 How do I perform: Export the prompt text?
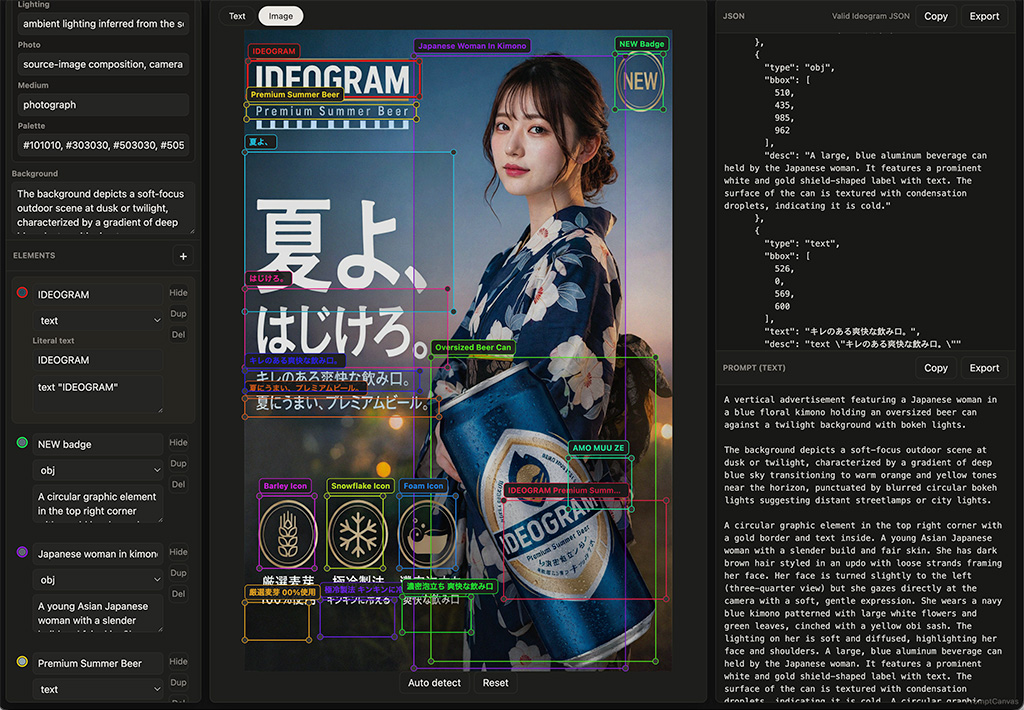[984, 368]
